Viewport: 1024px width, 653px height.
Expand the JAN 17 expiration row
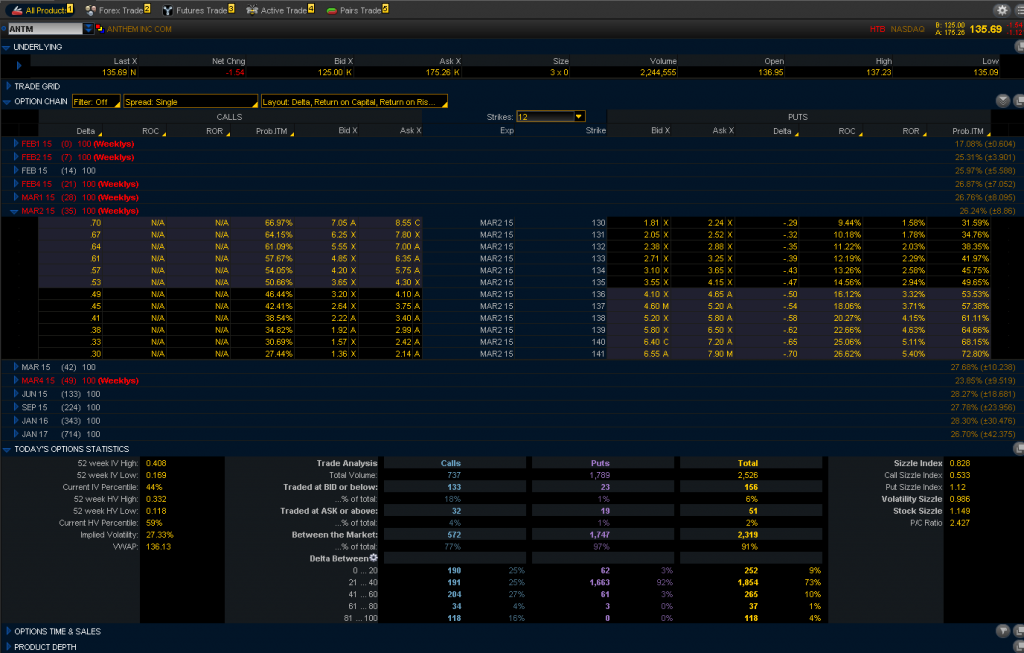(x=16, y=434)
